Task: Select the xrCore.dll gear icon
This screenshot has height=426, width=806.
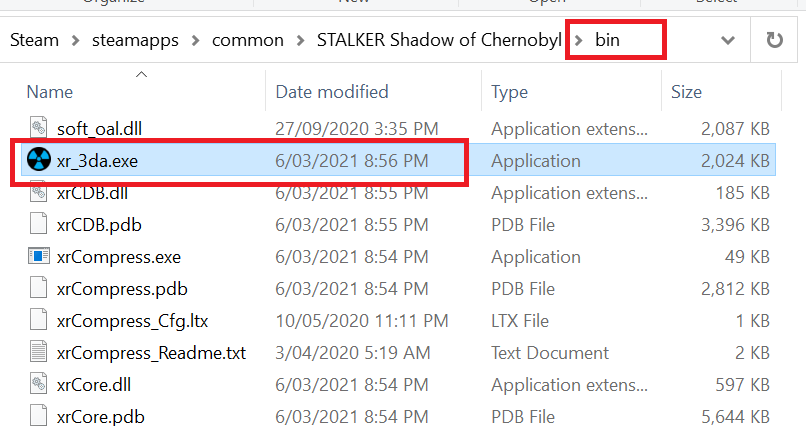Action: (38, 384)
